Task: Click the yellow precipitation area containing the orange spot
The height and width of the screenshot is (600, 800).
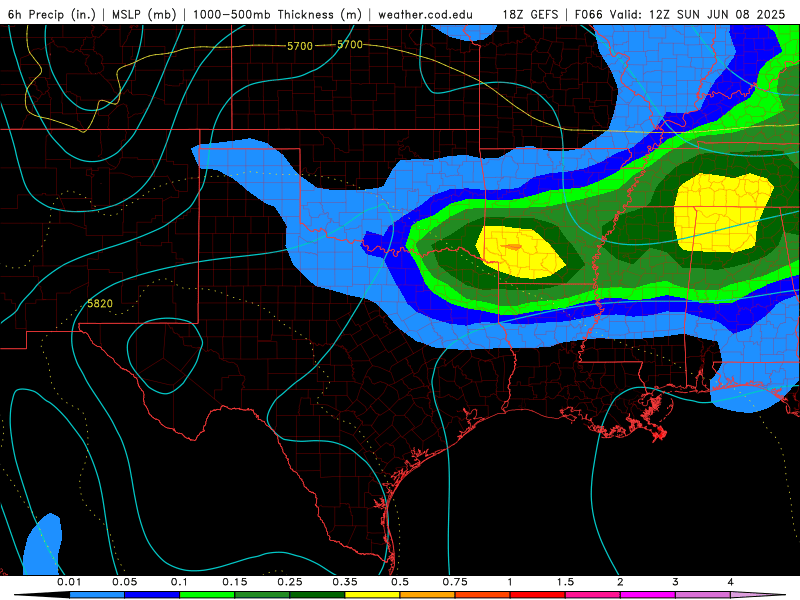Action: pyautogui.click(x=520, y=253)
